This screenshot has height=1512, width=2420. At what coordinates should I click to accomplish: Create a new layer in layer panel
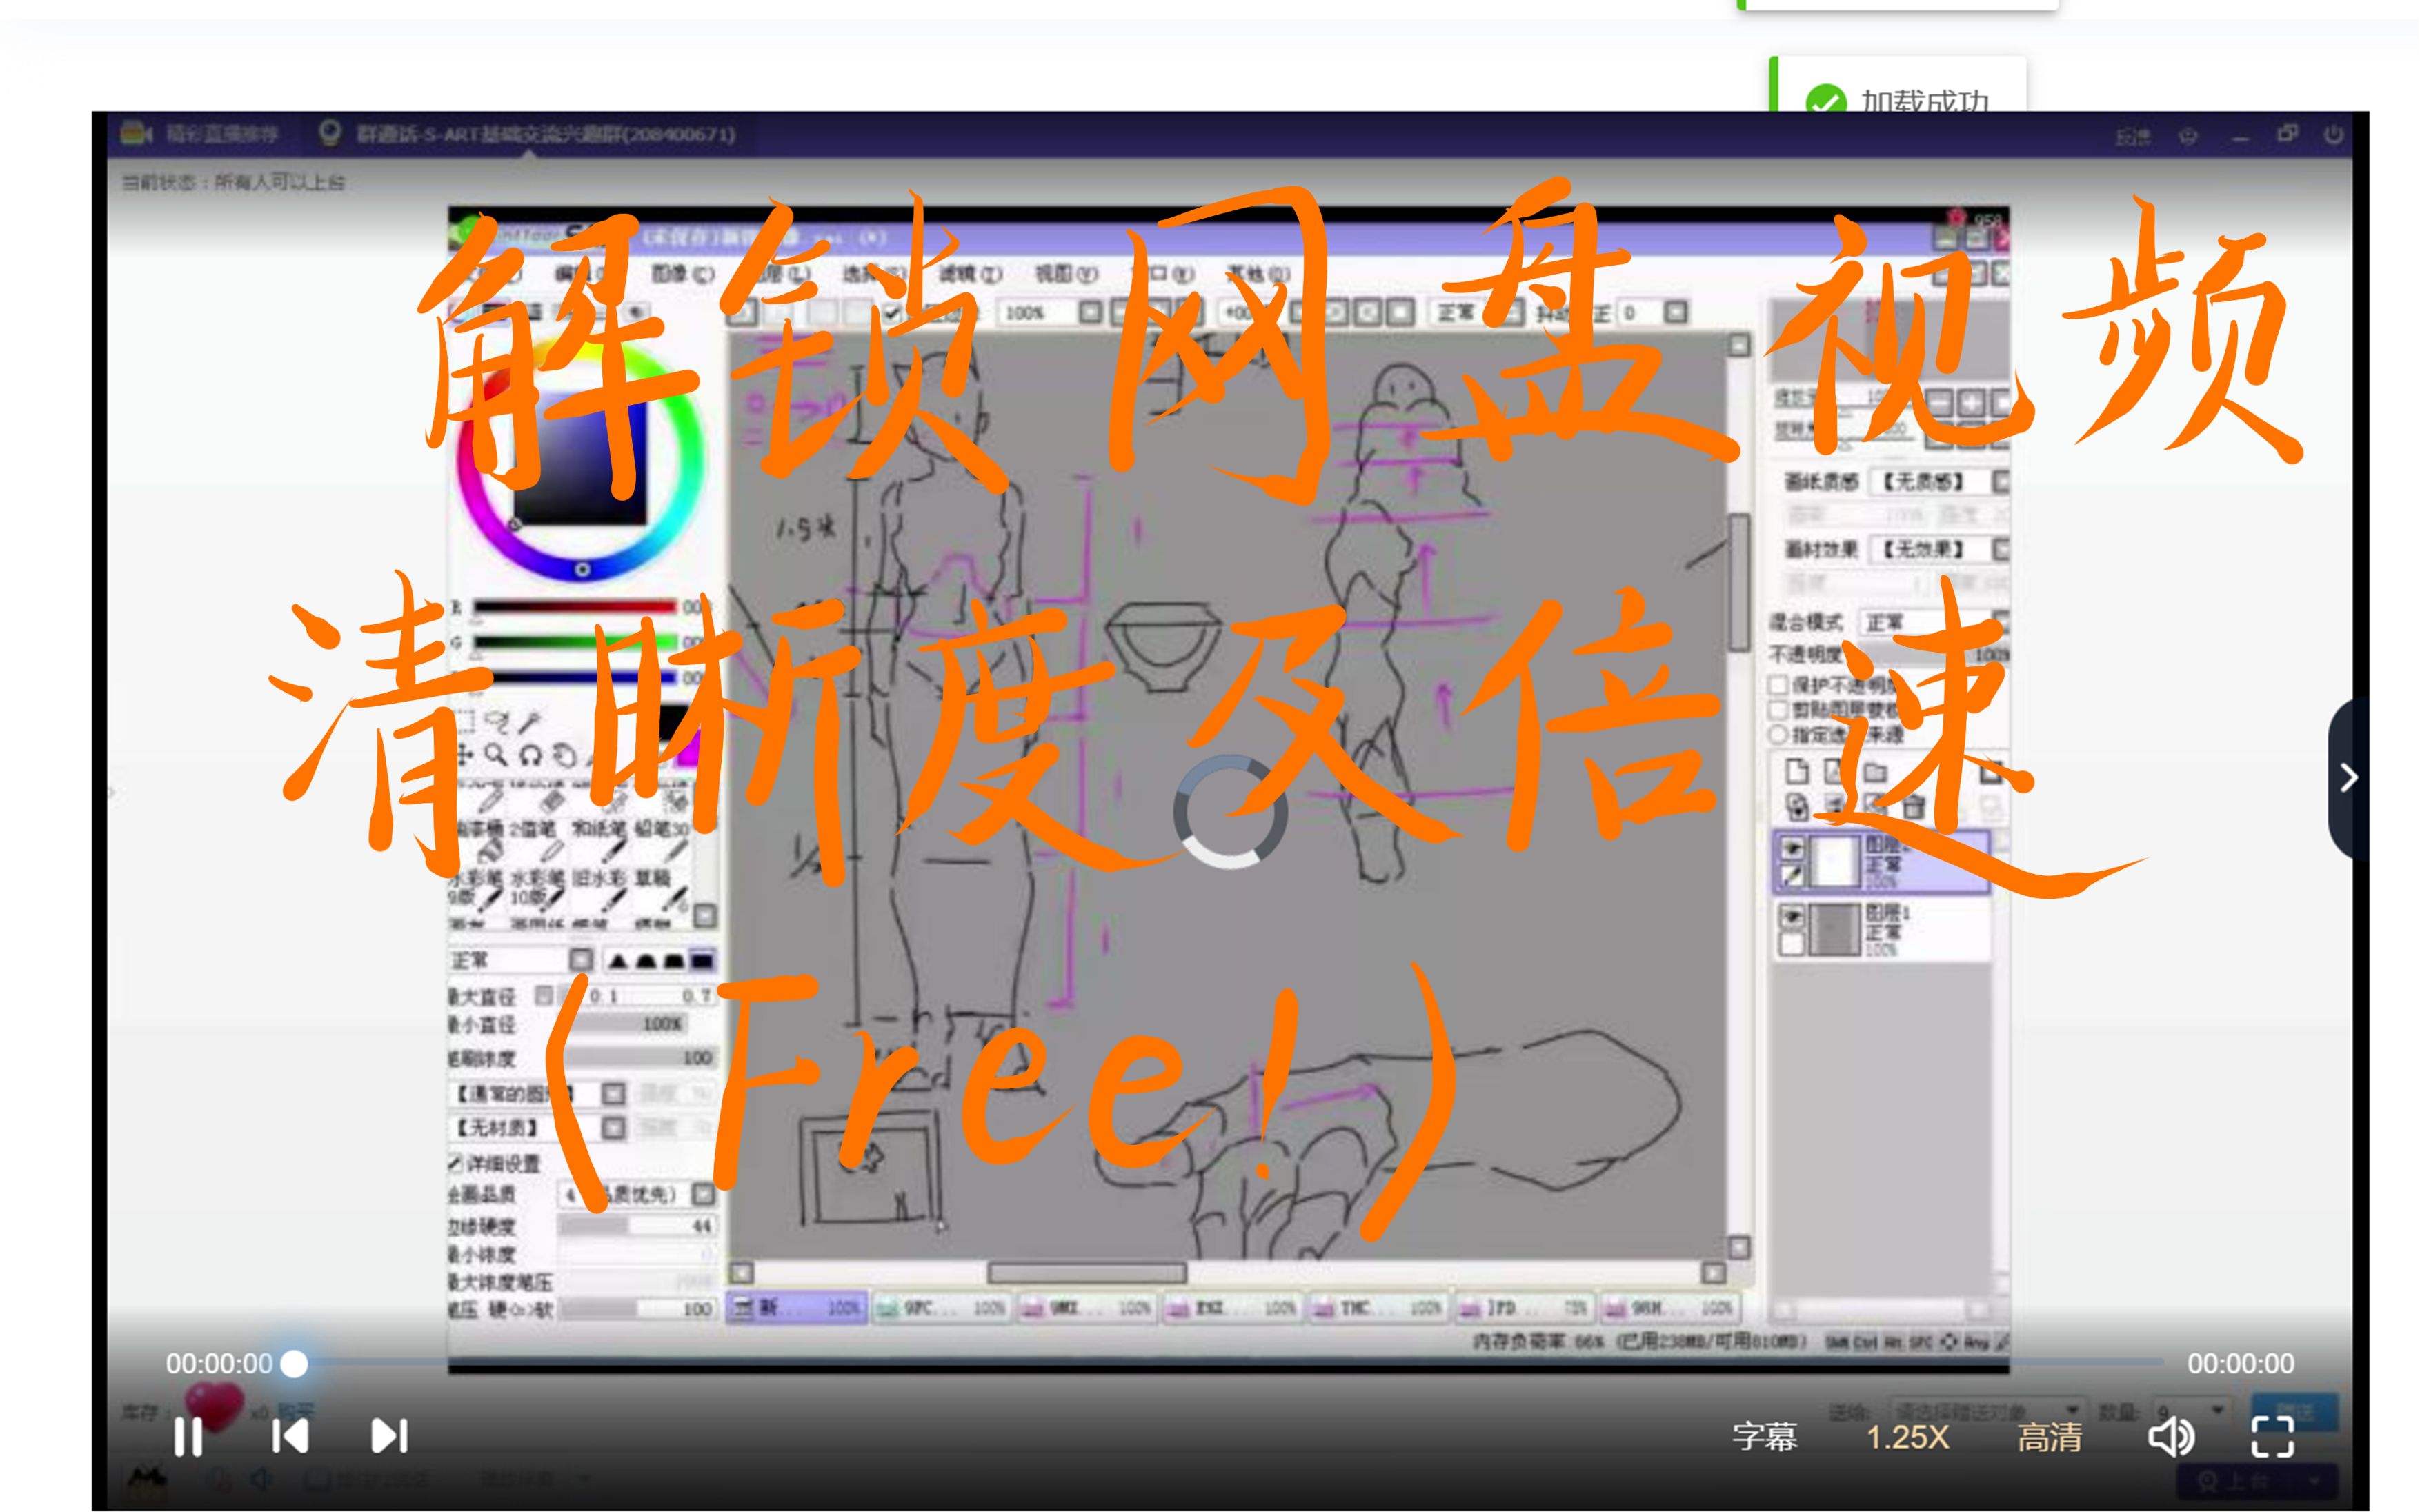tap(1797, 770)
